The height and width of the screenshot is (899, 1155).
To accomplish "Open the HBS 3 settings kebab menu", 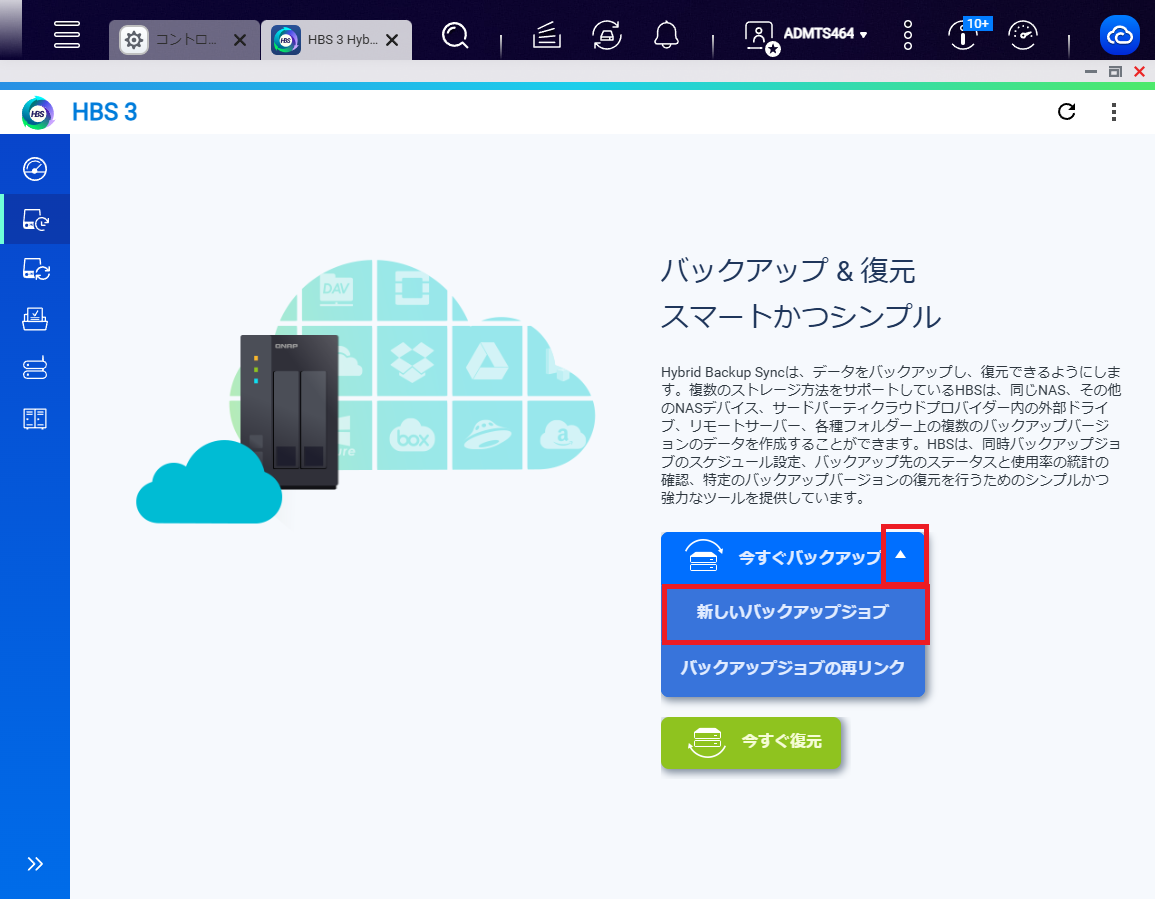I will (x=1114, y=111).
